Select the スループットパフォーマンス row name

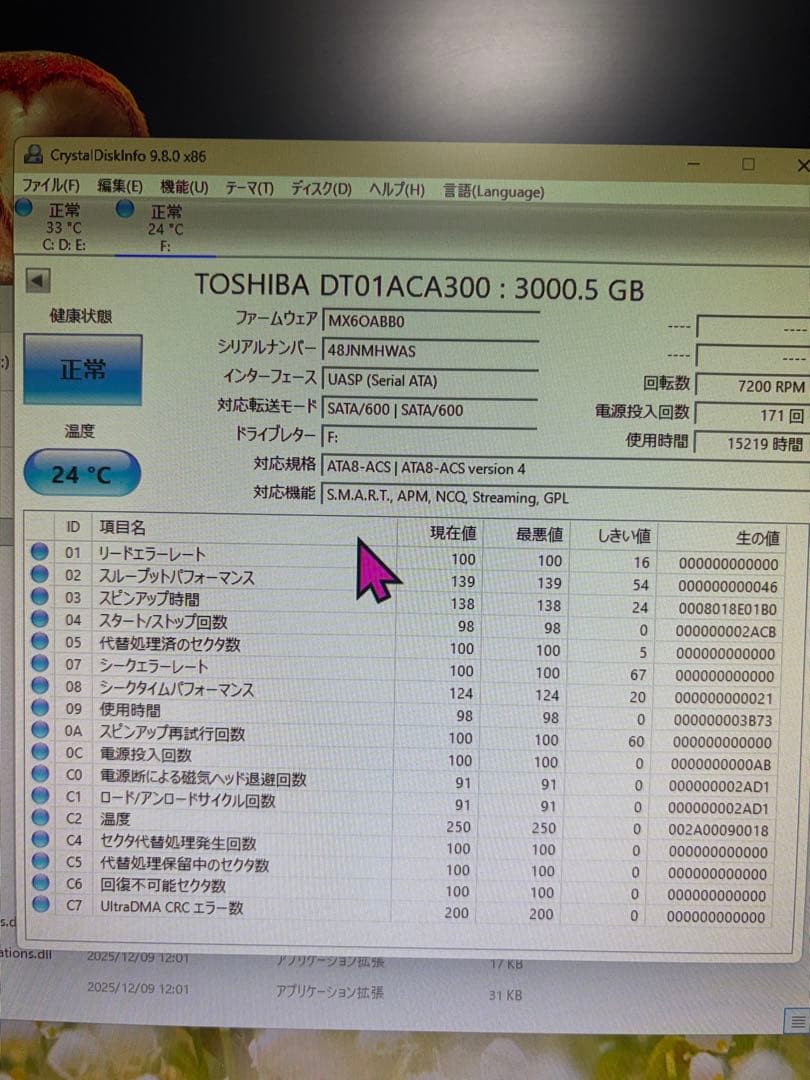pos(176,577)
